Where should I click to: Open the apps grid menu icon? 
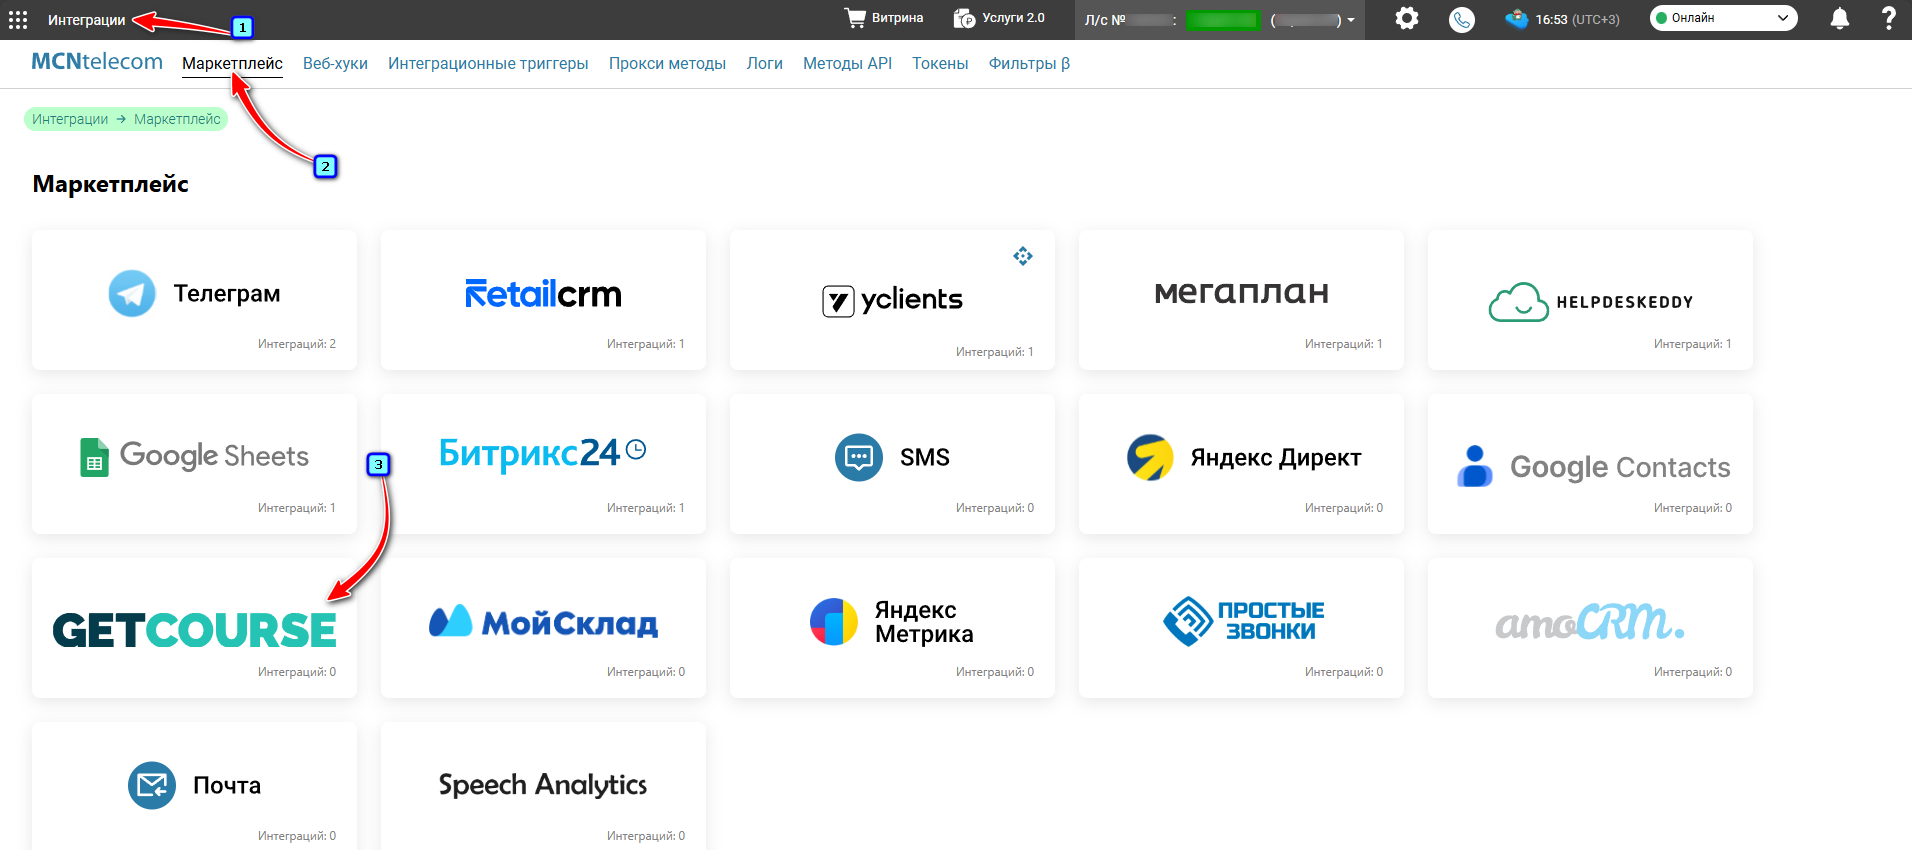[x=18, y=20]
